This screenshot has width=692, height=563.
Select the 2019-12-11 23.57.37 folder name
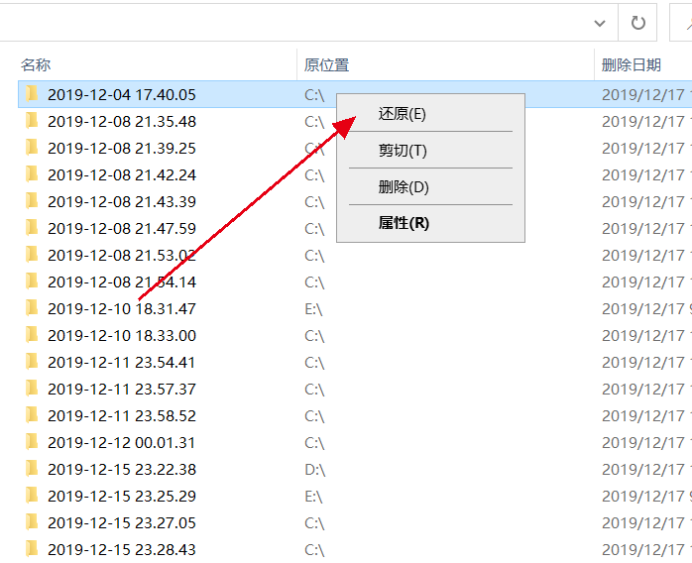pos(121,389)
